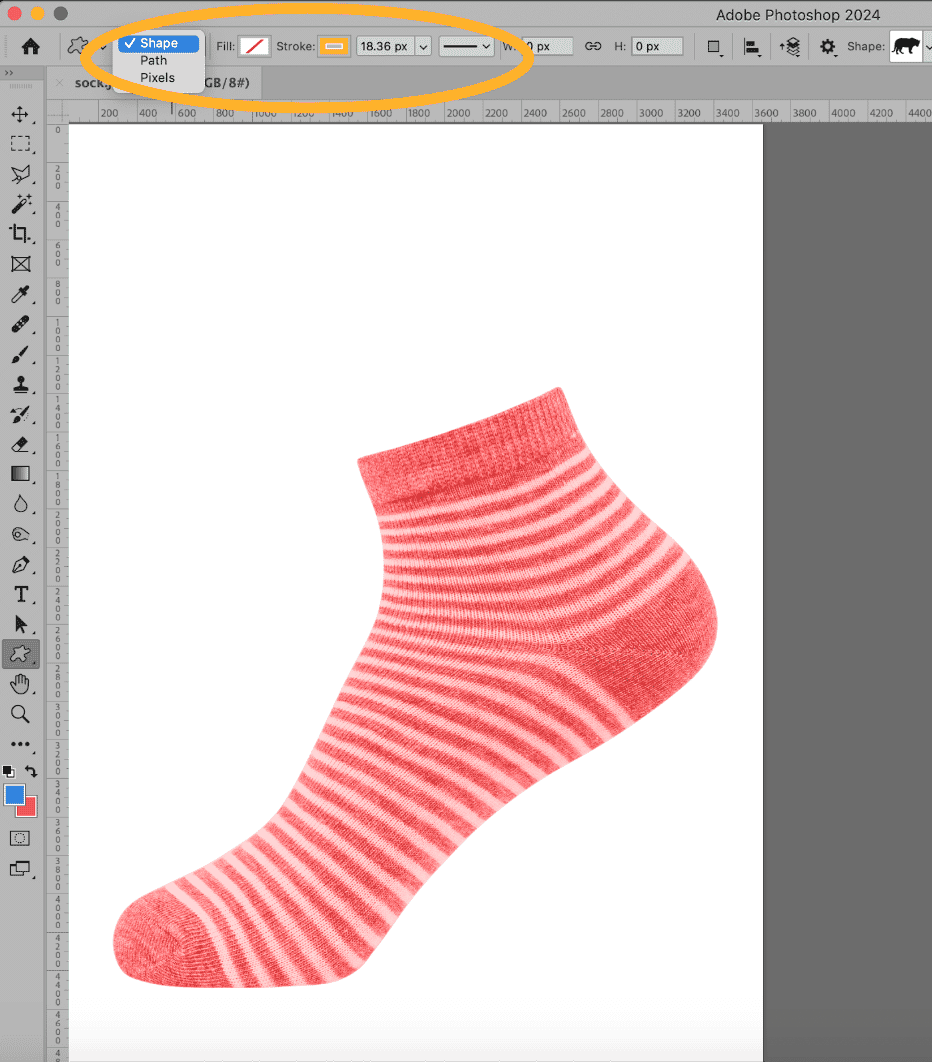The width and height of the screenshot is (932, 1062).
Task: Toggle the width-height link icon
Action: 593,46
